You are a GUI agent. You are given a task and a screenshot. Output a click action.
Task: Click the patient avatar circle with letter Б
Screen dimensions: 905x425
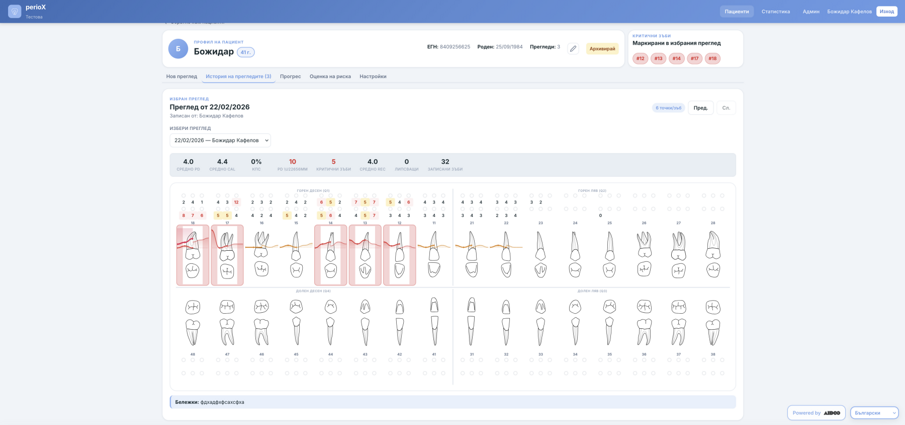point(178,48)
